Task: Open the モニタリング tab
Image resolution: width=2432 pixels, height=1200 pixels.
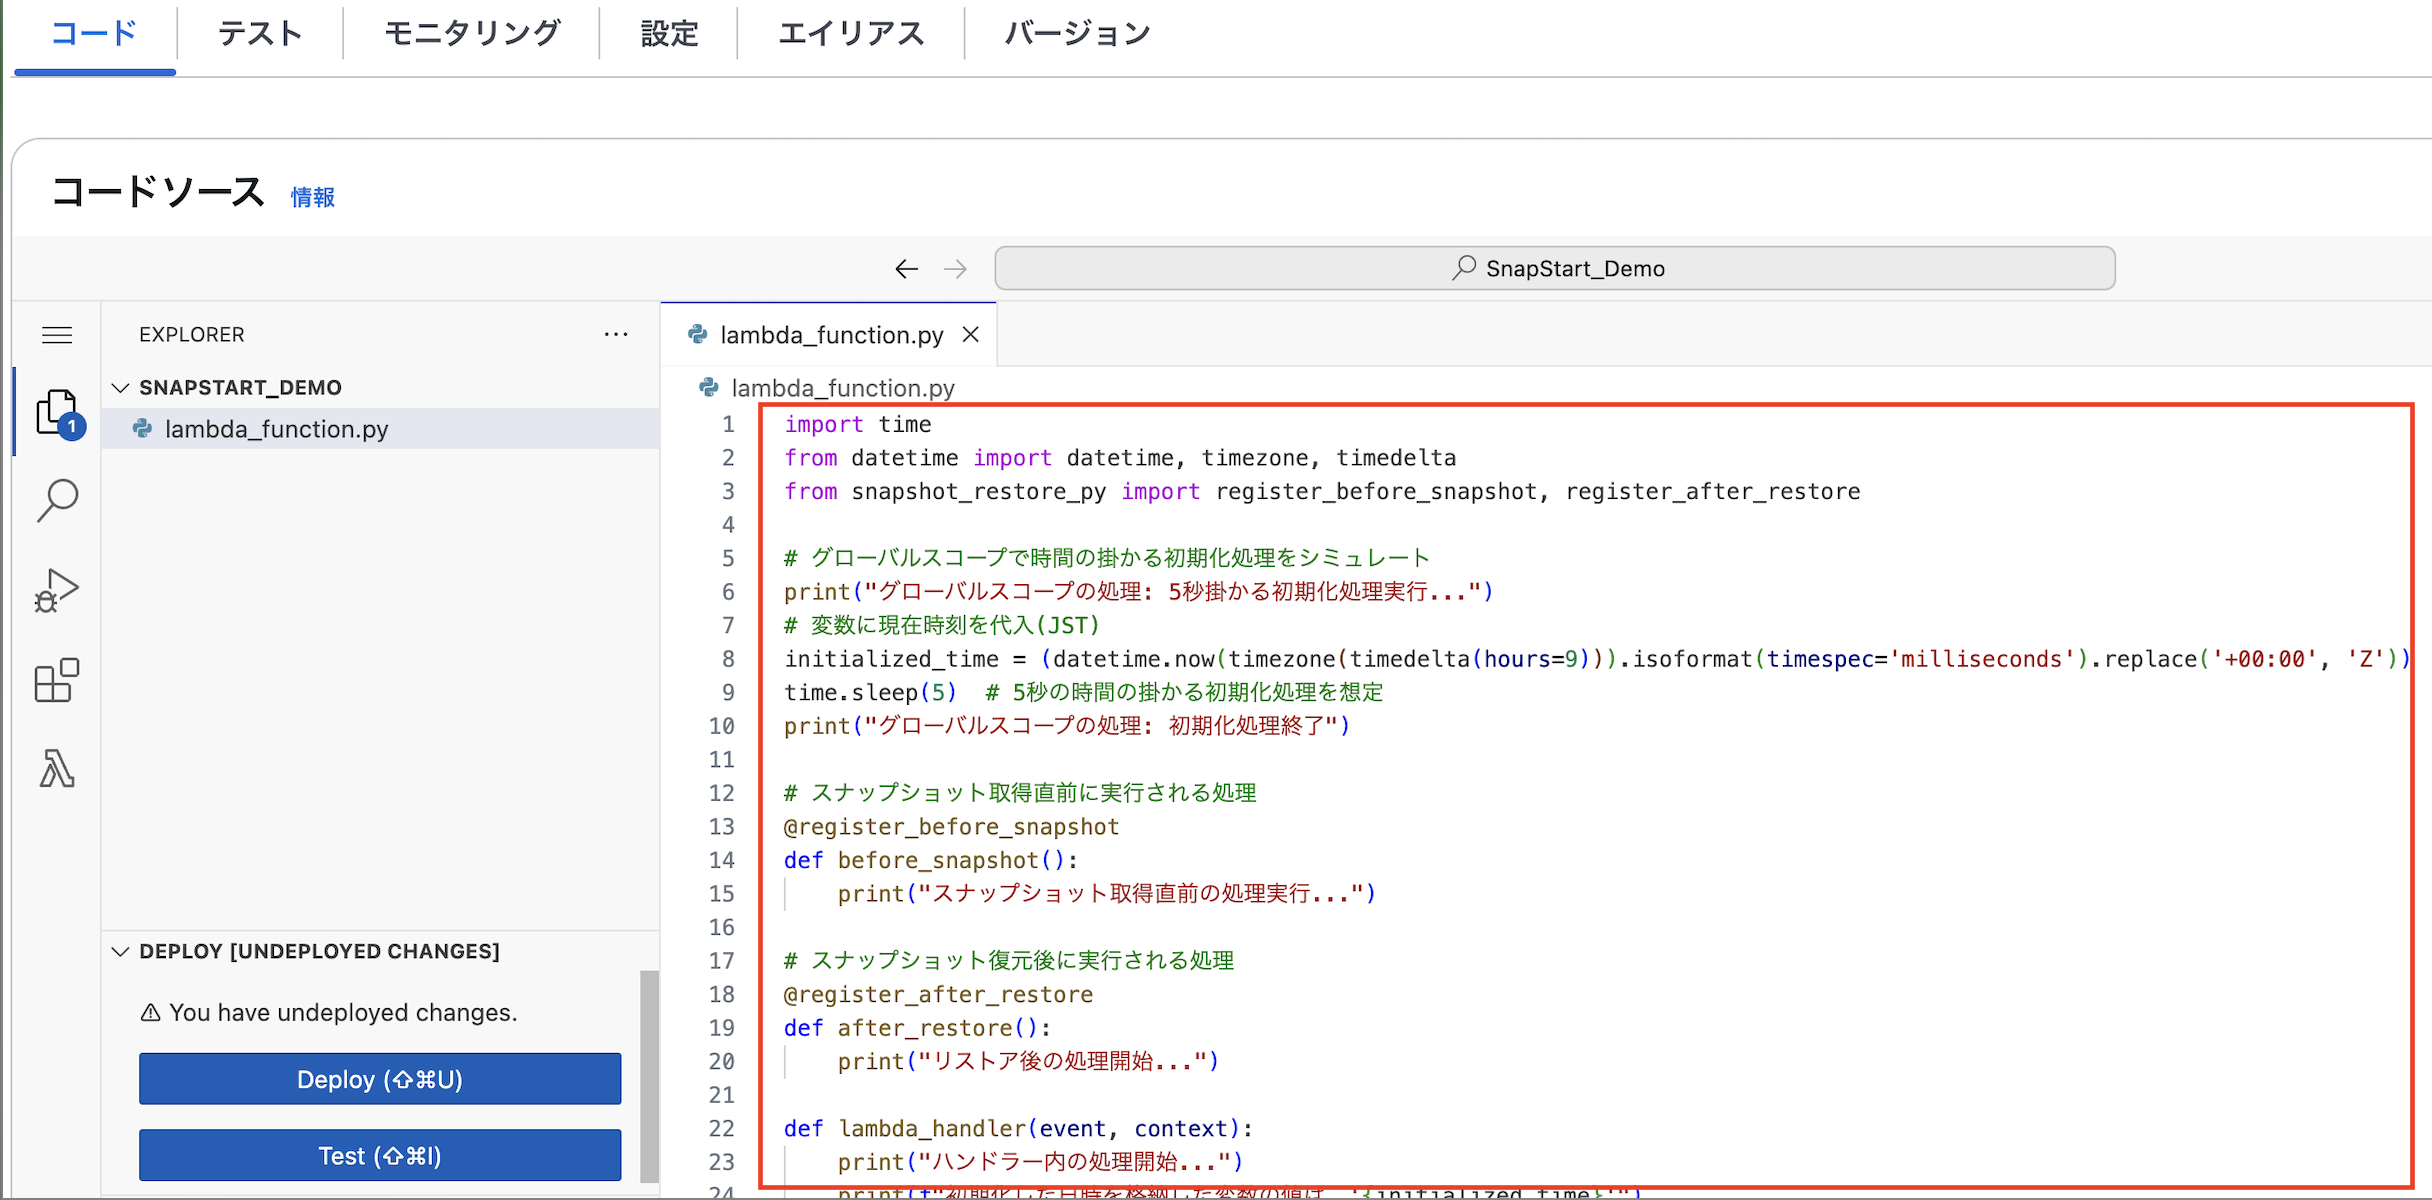Action: 470,33
